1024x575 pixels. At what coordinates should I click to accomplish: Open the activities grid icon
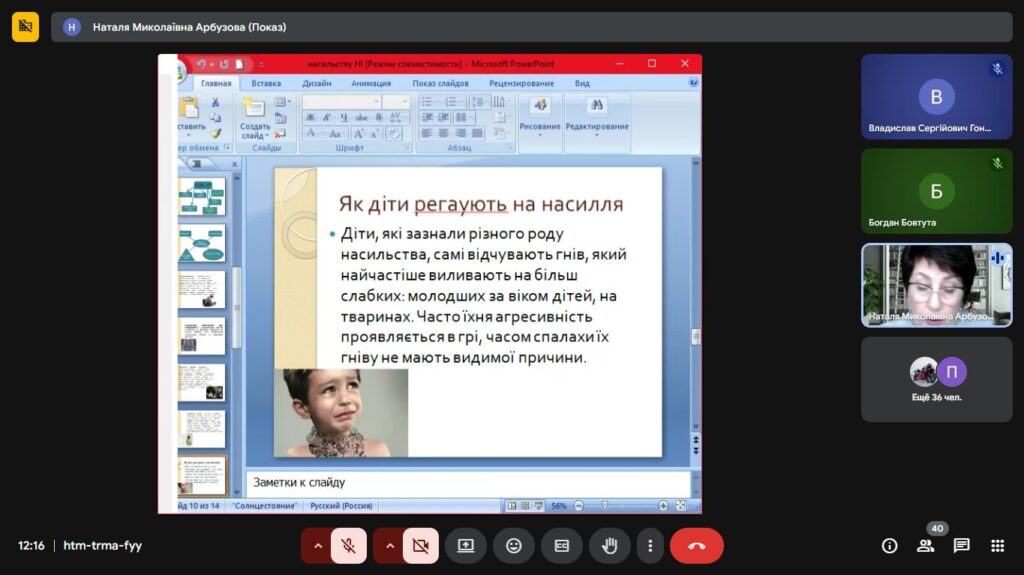[x=997, y=546]
